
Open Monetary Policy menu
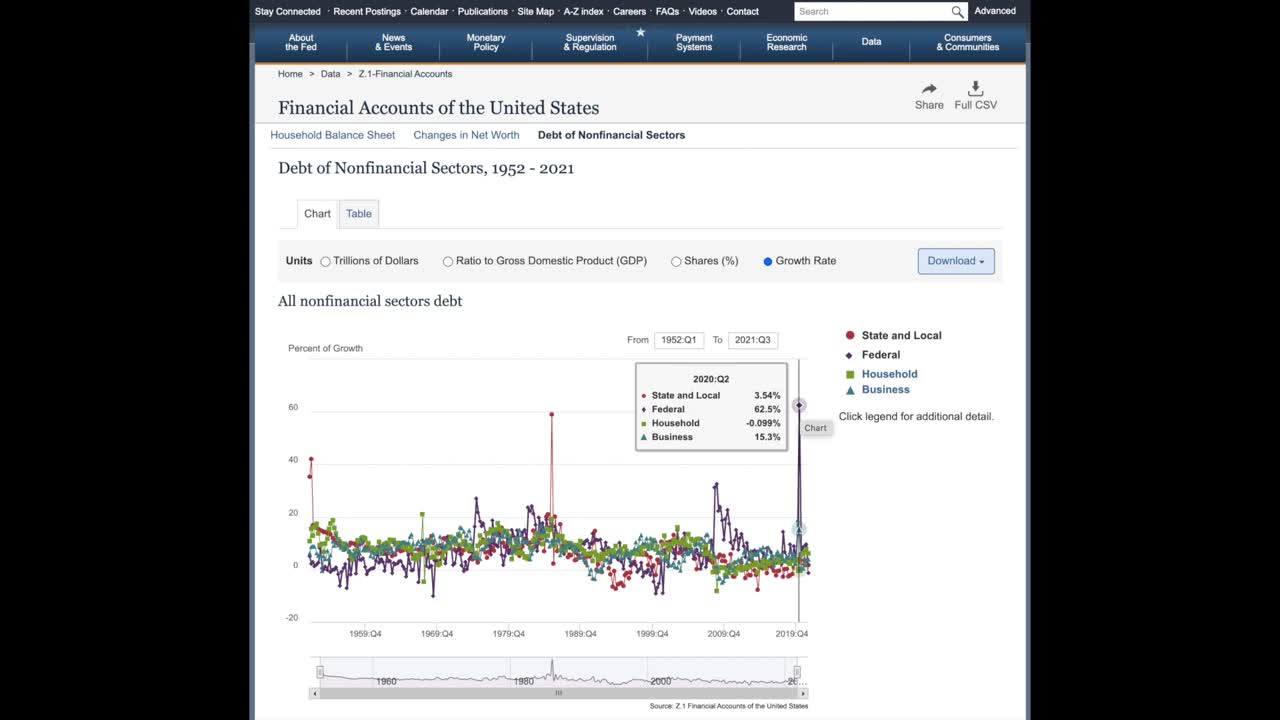486,42
